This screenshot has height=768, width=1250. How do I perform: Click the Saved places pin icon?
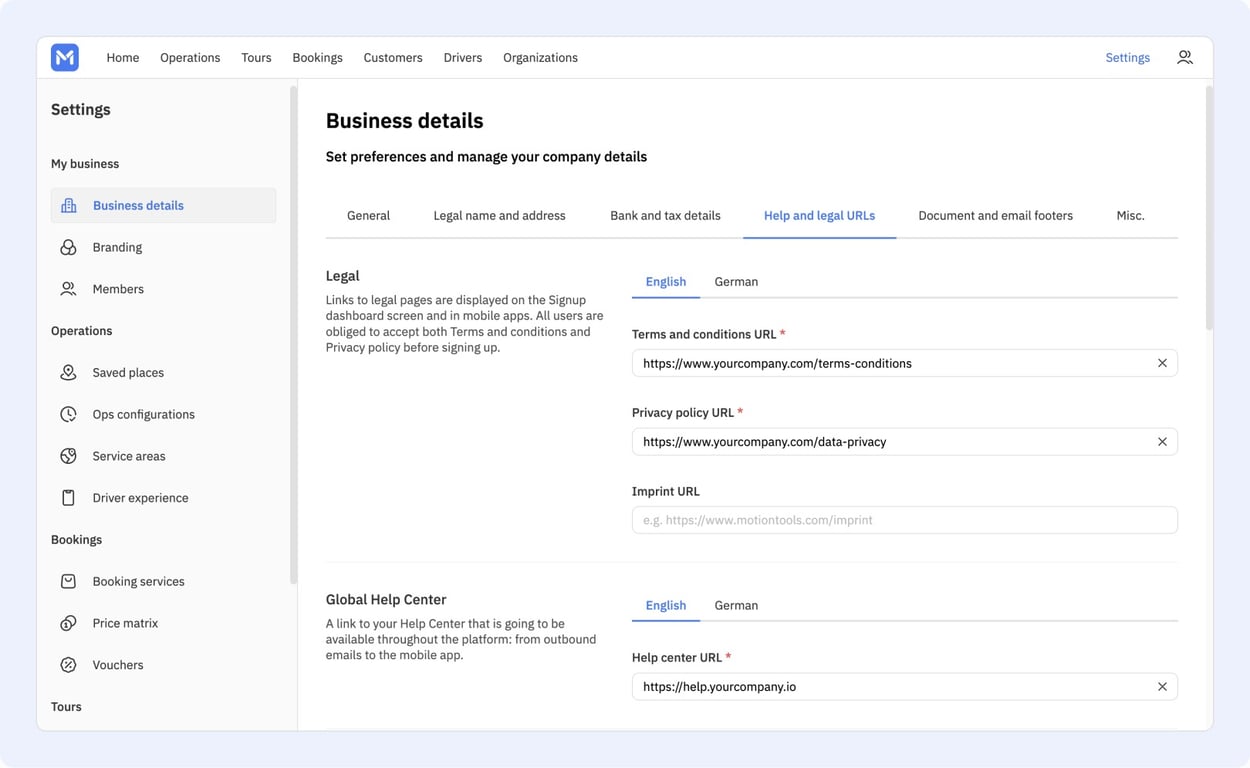pos(68,372)
